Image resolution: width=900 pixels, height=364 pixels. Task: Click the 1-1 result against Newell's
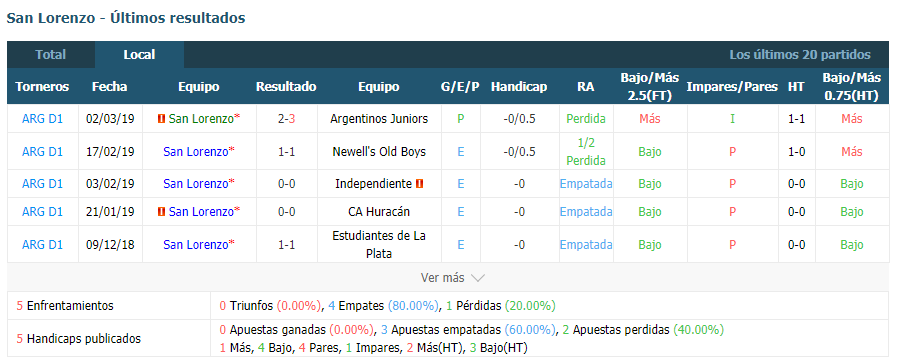pos(286,152)
